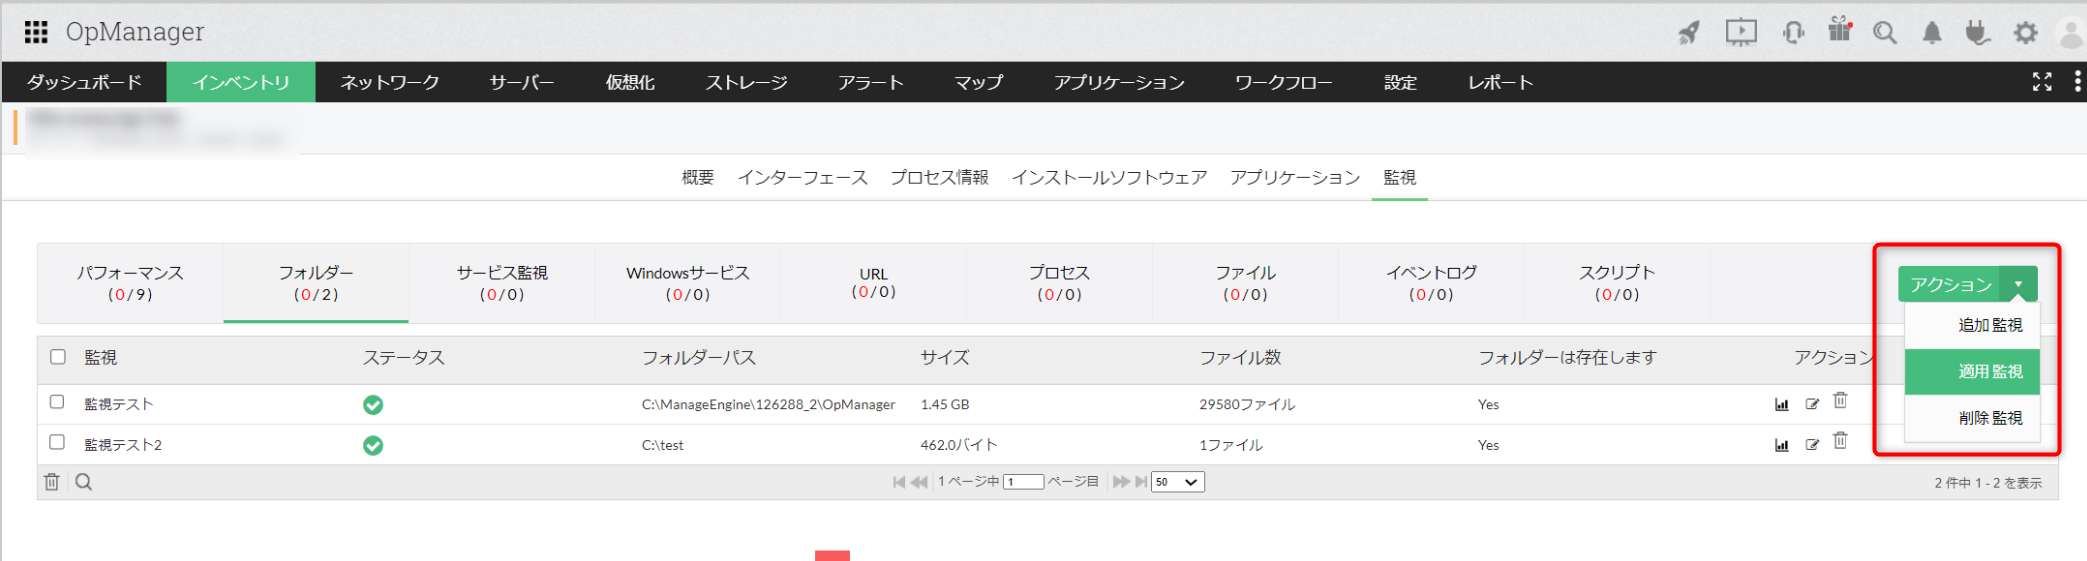
Task: Open the presentation screen icon
Action: (1741, 32)
